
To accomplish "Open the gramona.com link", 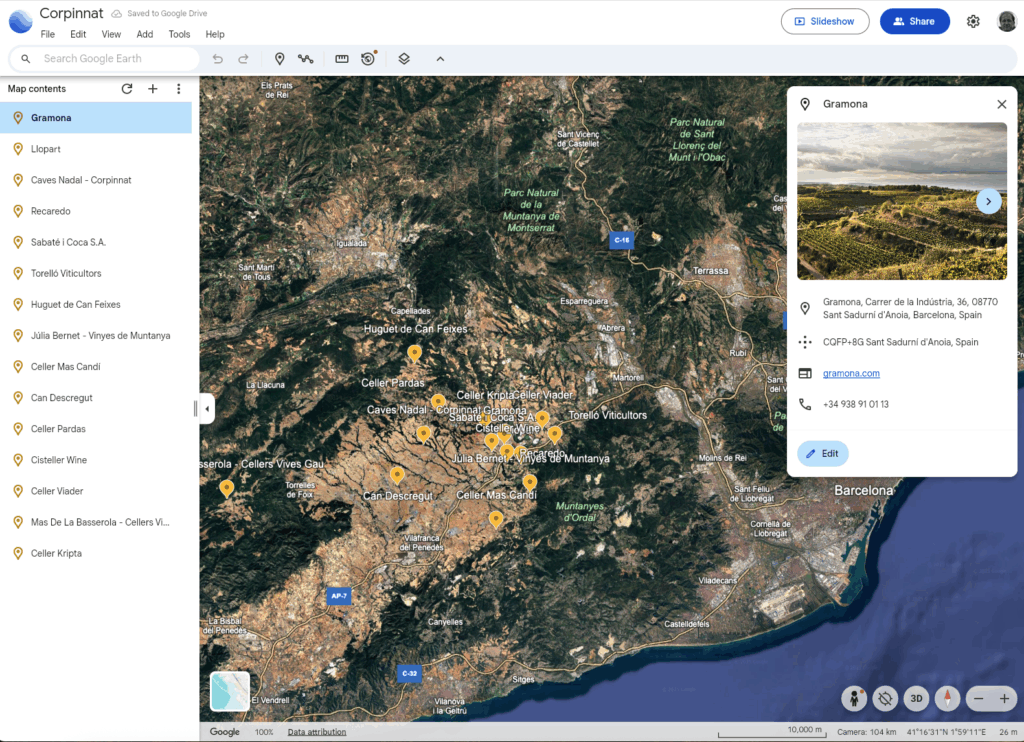I will tap(851, 374).
